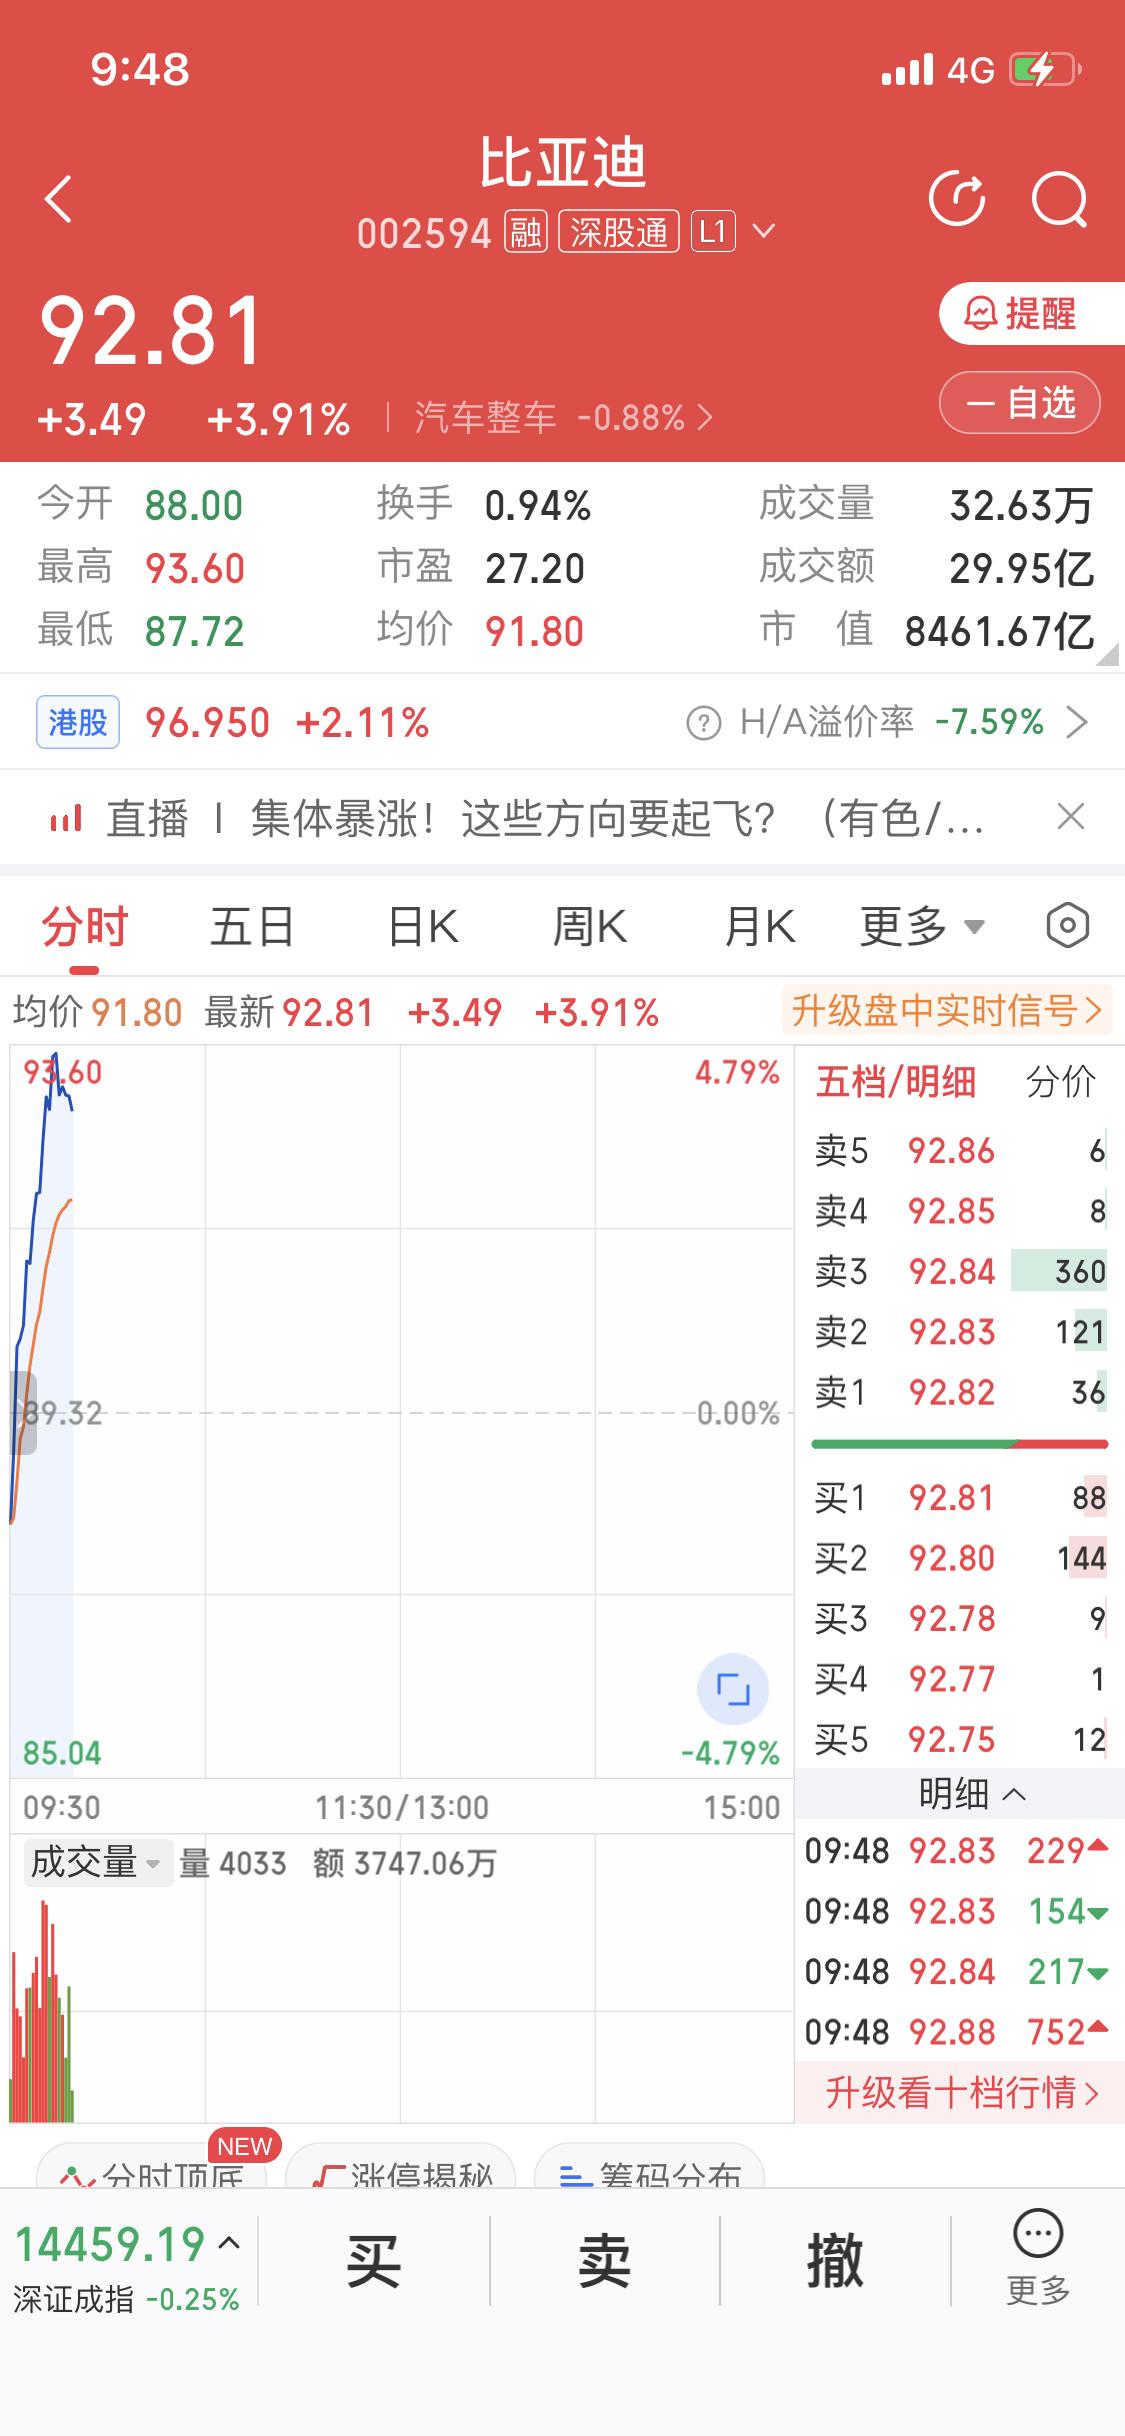Tap the 撤 cancel order button

835,2262
